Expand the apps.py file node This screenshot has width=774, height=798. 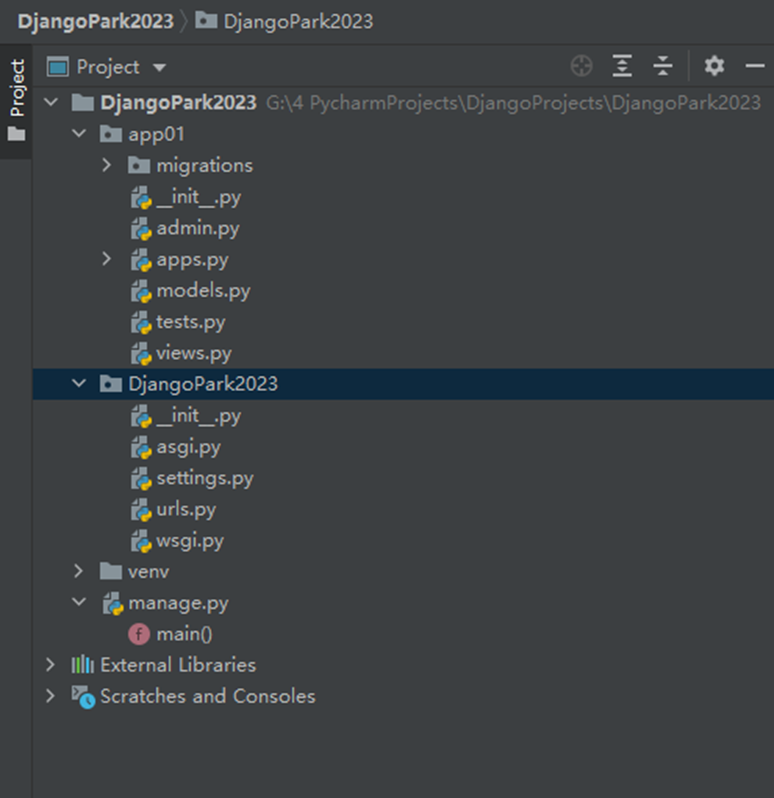tap(106, 259)
